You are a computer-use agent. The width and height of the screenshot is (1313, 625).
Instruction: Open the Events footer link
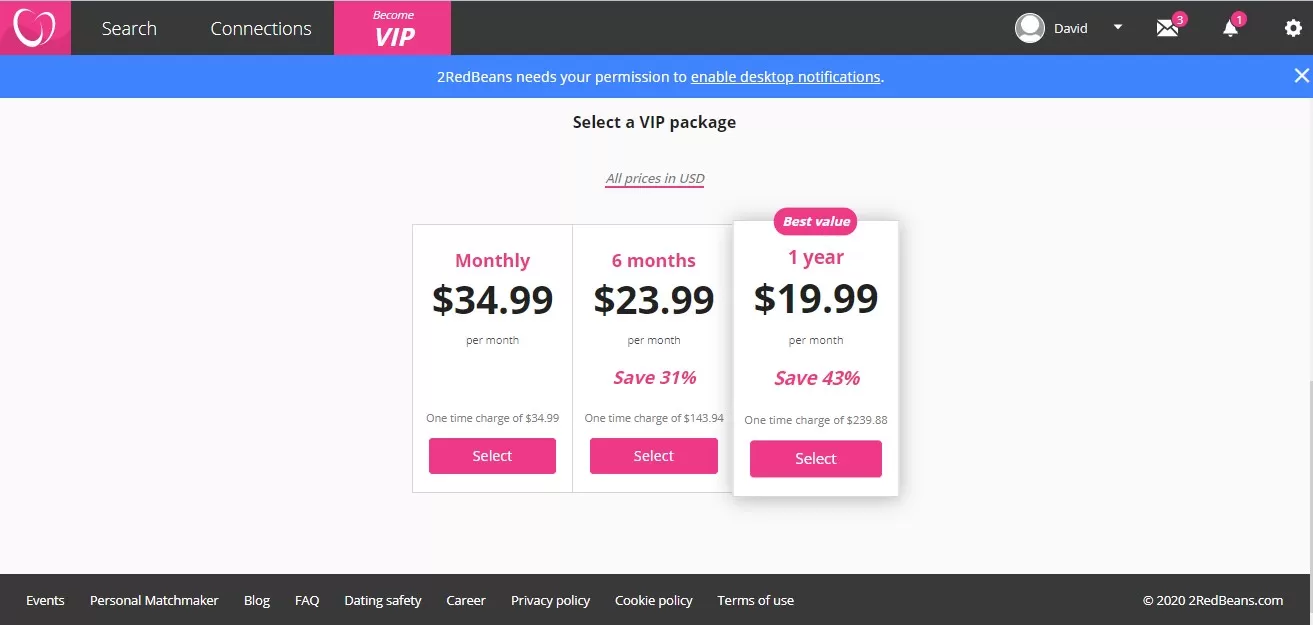tap(45, 601)
